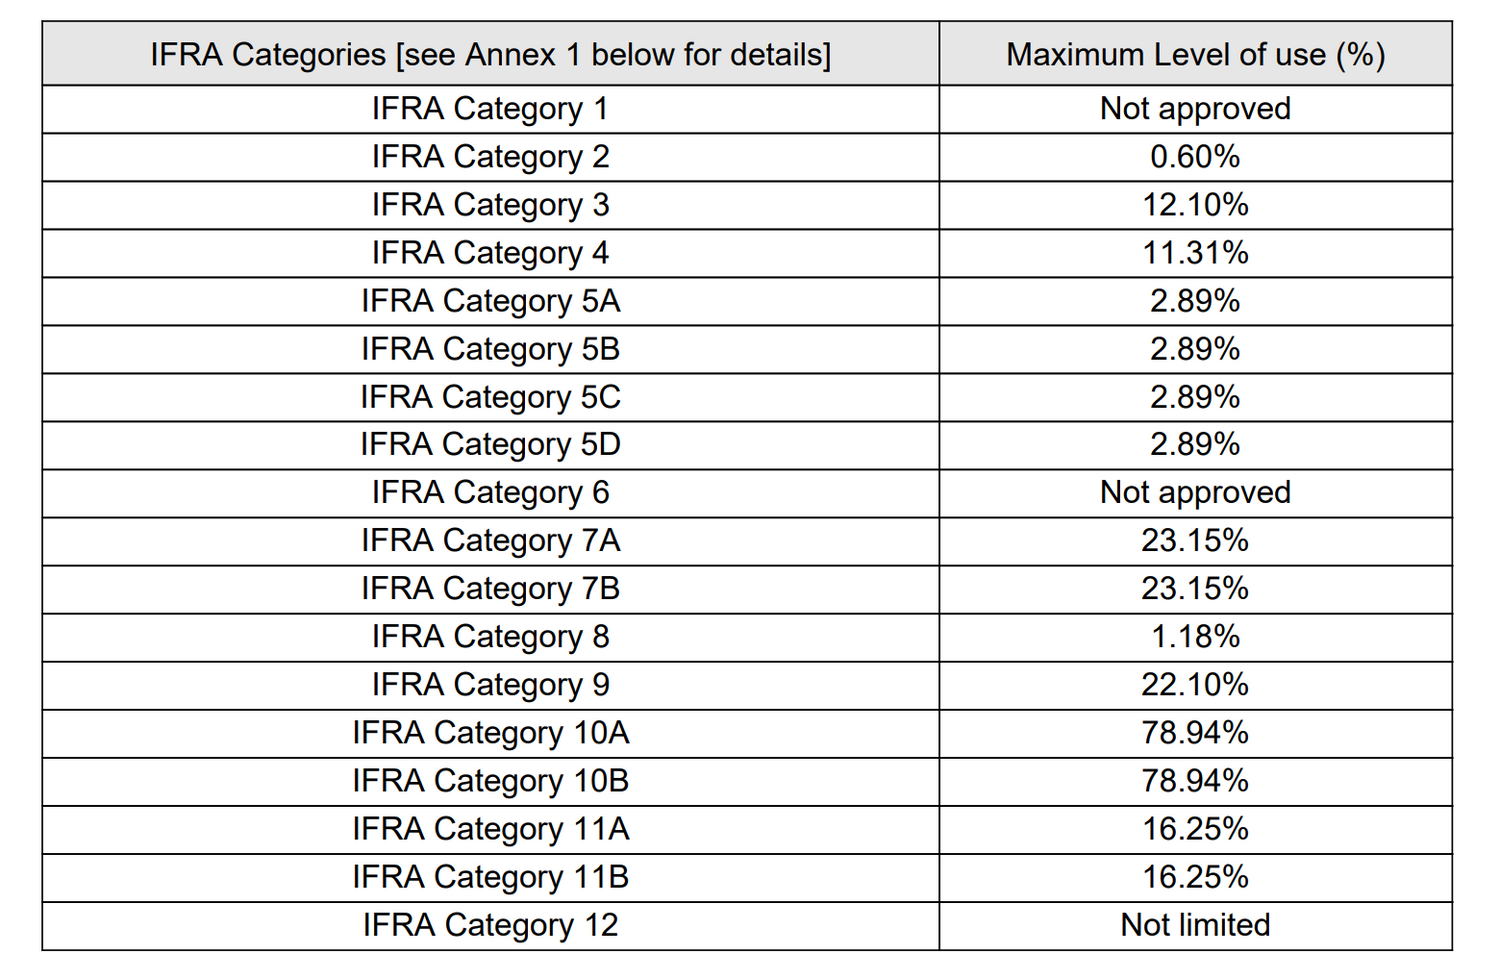
Task: Click the 78.94% value for Category 10B
Action: [x=1195, y=780]
